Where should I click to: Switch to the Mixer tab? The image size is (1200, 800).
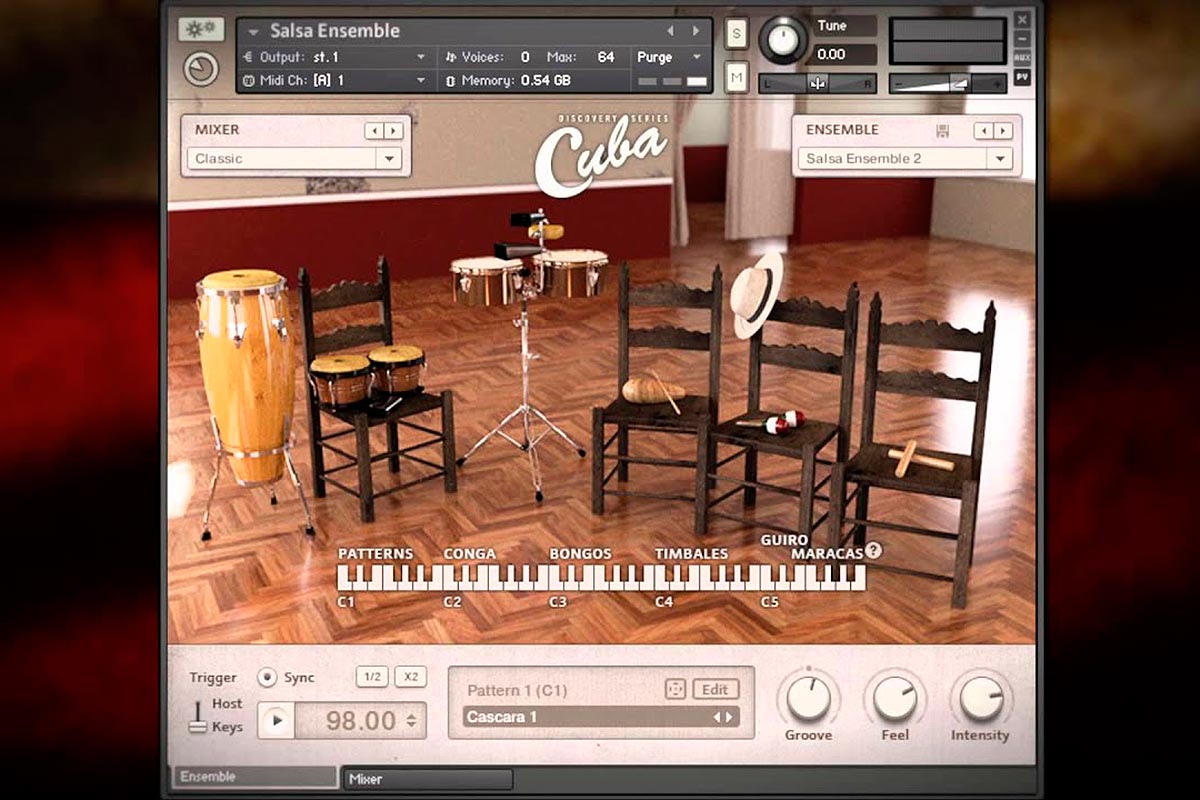click(x=428, y=779)
